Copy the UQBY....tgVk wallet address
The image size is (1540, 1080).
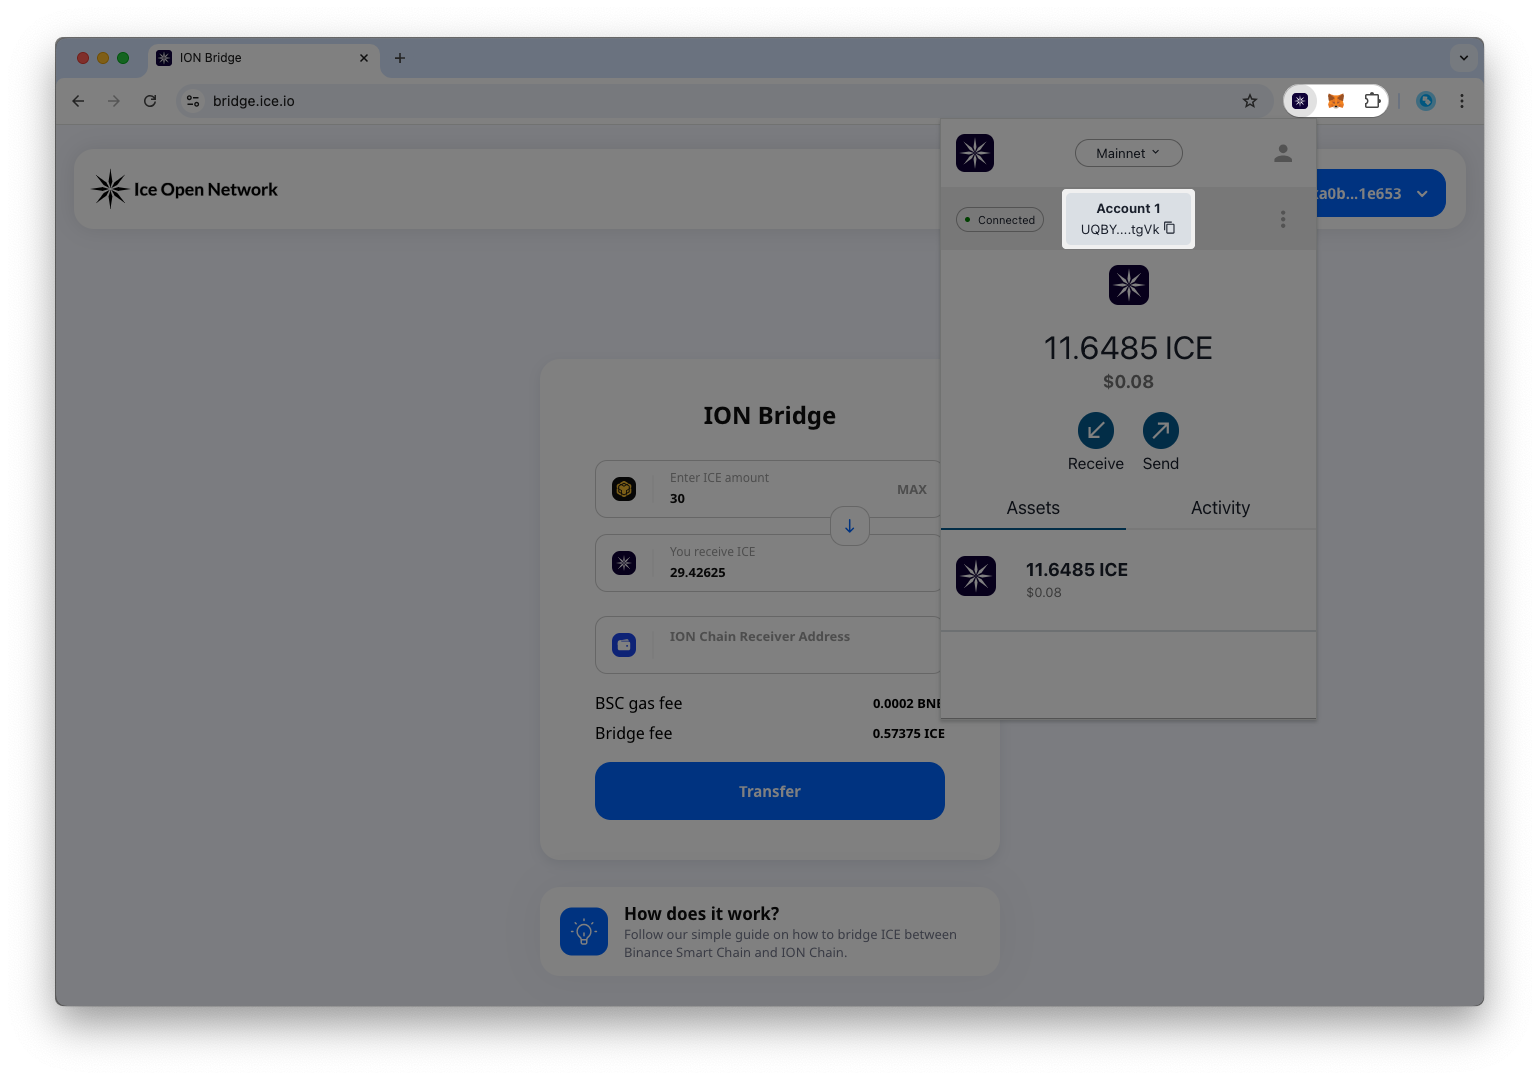1170,228
